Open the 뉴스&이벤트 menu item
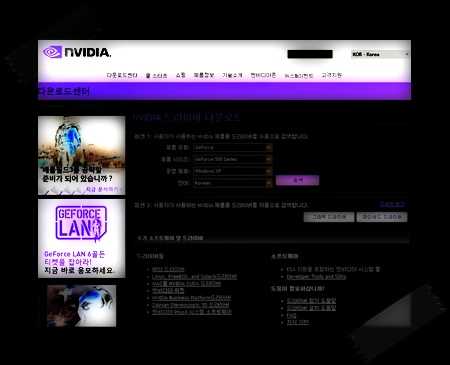The height and width of the screenshot is (365, 450). point(299,76)
